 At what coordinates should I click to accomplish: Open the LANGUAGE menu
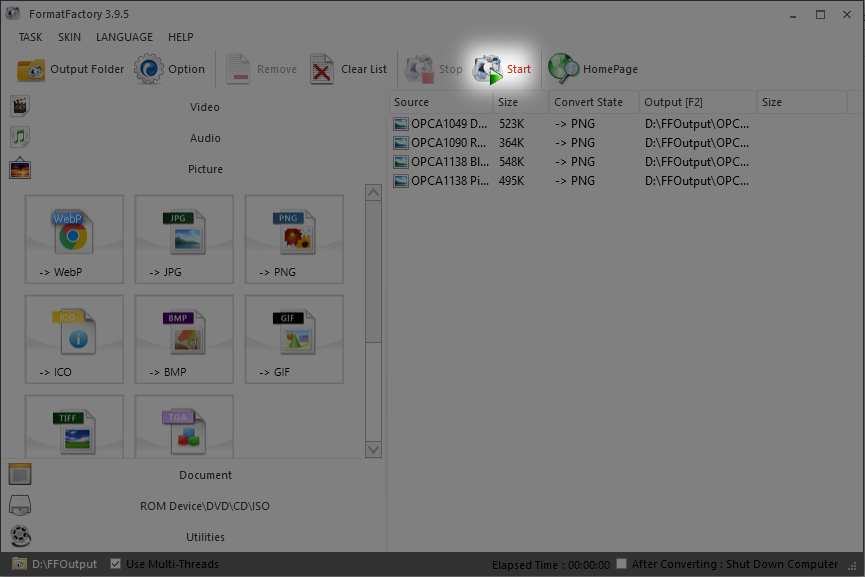[124, 37]
